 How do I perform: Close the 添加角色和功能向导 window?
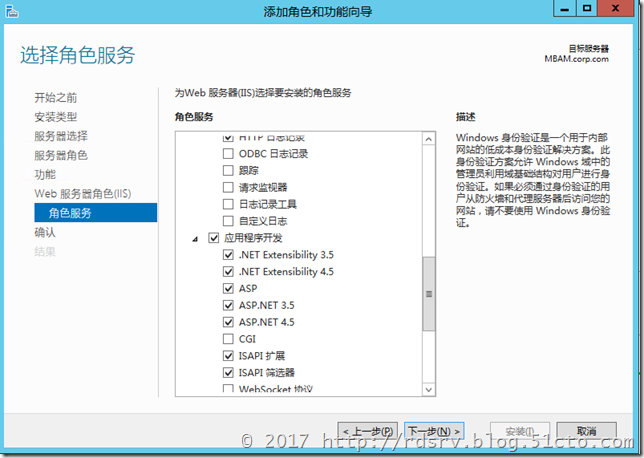pyautogui.click(x=615, y=8)
